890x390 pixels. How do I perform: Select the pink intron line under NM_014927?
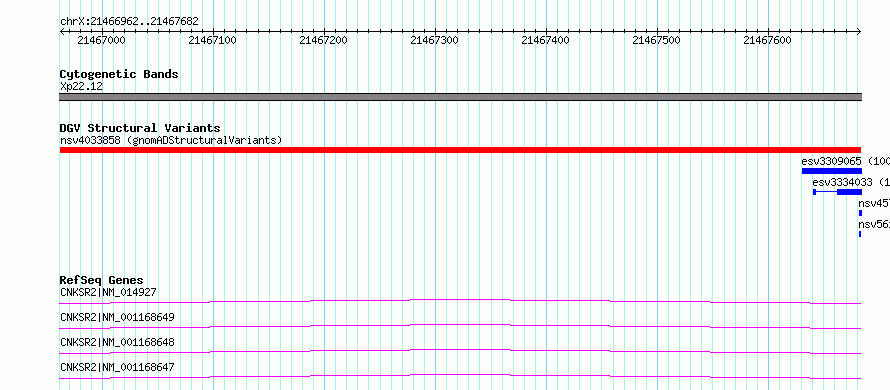click(x=460, y=301)
